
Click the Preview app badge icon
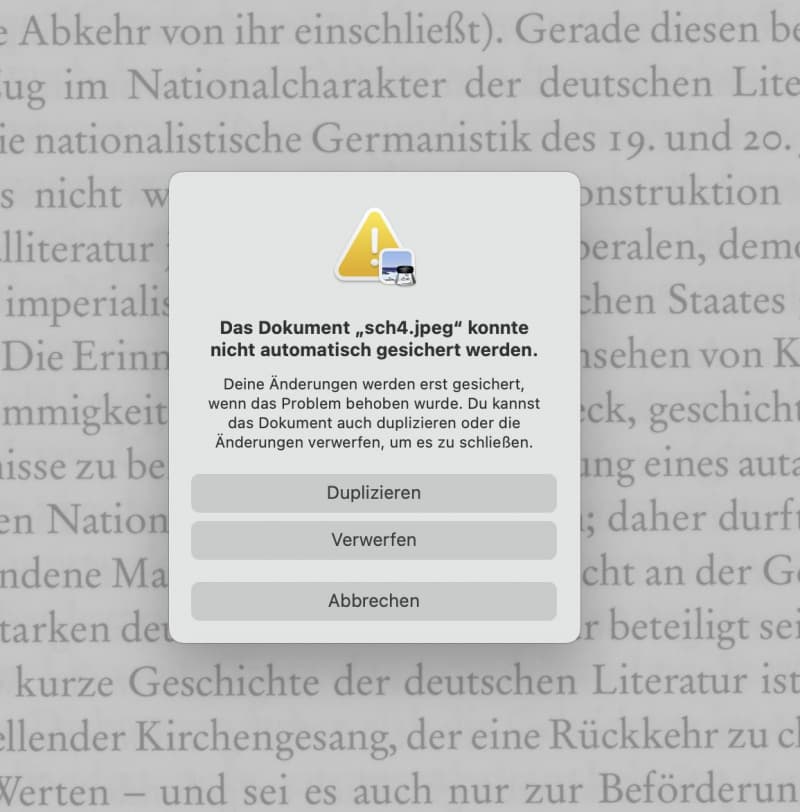pyautogui.click(x=398, y=267)
